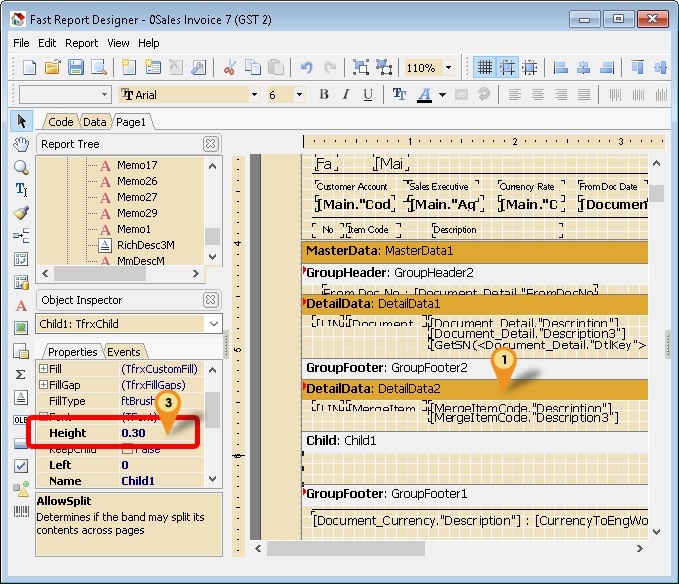
Task: Open the Report menu
Action: click(81, 43)
